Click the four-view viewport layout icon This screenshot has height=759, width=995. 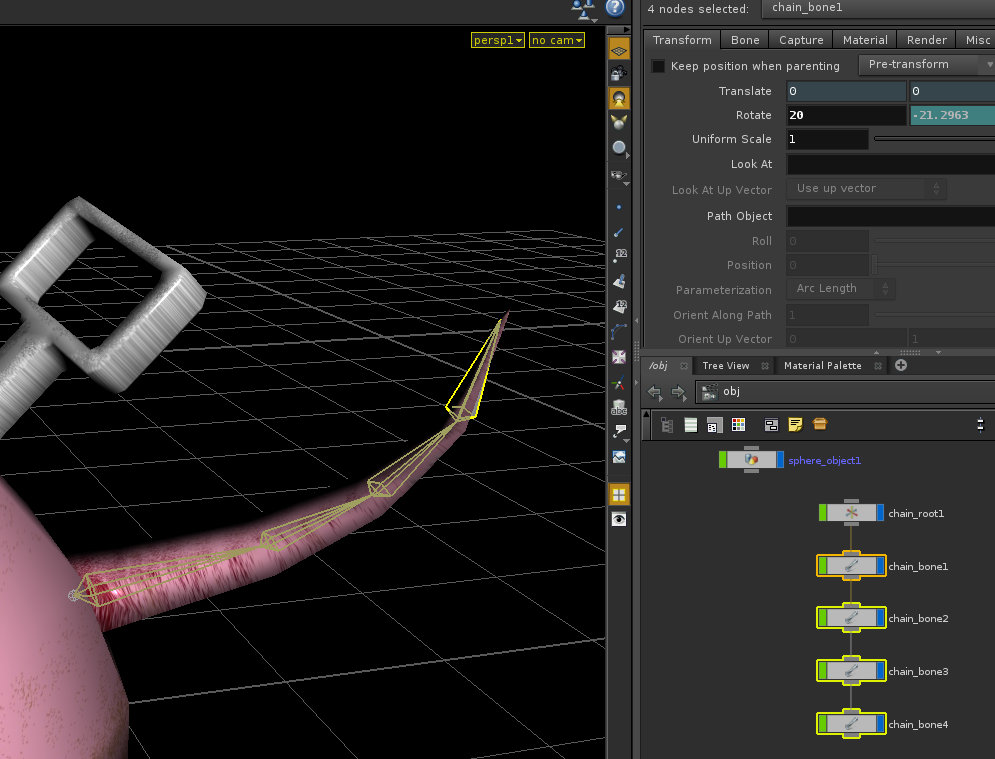[619, 494]
